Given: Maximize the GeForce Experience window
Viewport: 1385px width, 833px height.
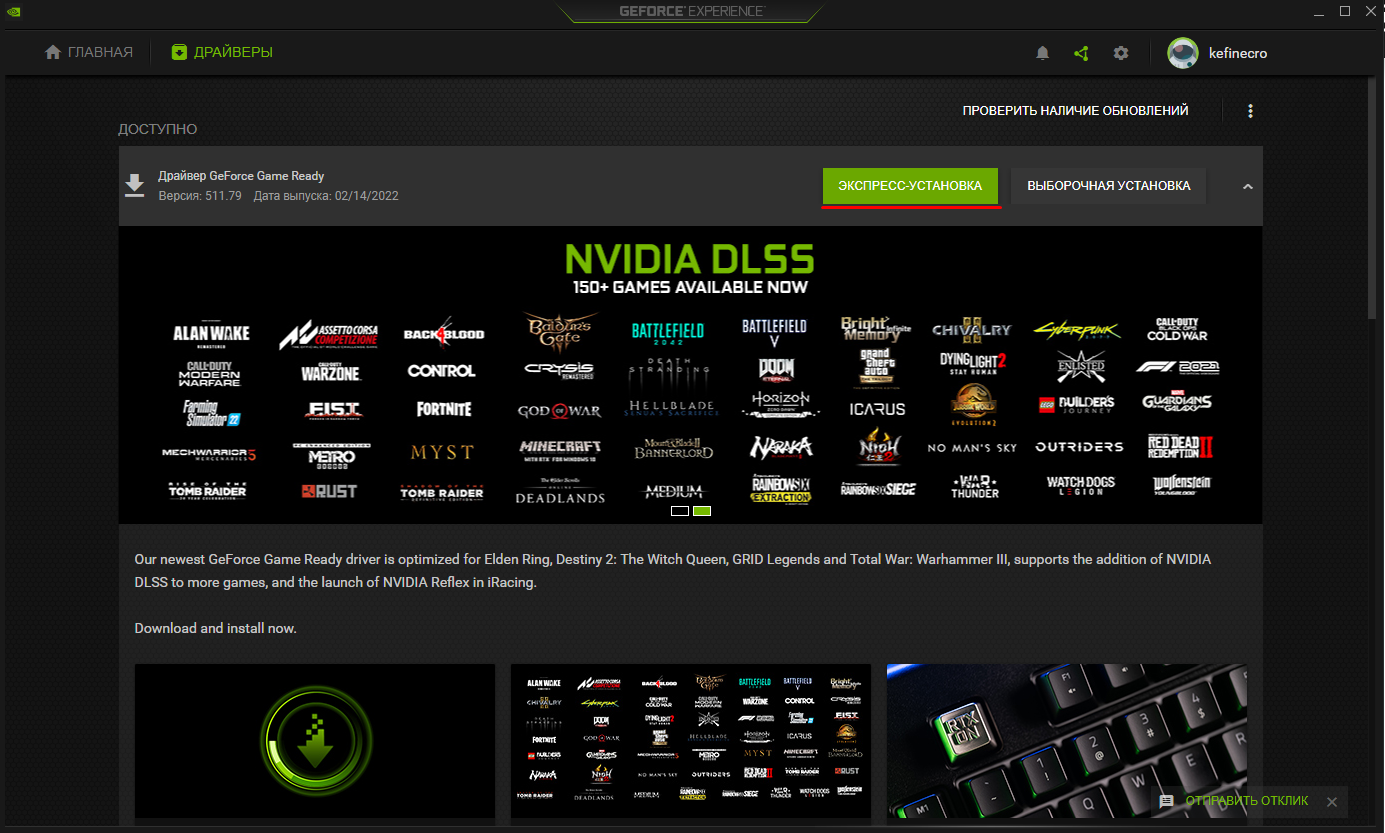Looking at the screenshot, I should [1345, 11].
